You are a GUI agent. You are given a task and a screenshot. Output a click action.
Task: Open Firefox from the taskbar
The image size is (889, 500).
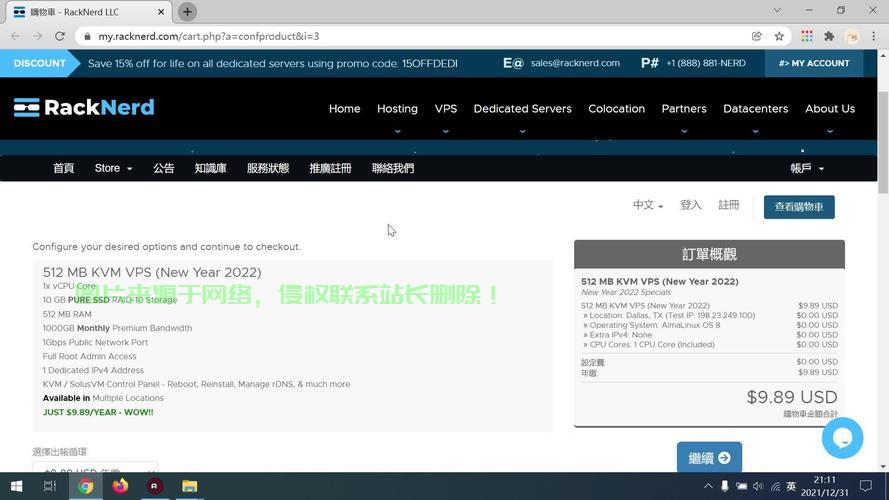pos(120,487)
